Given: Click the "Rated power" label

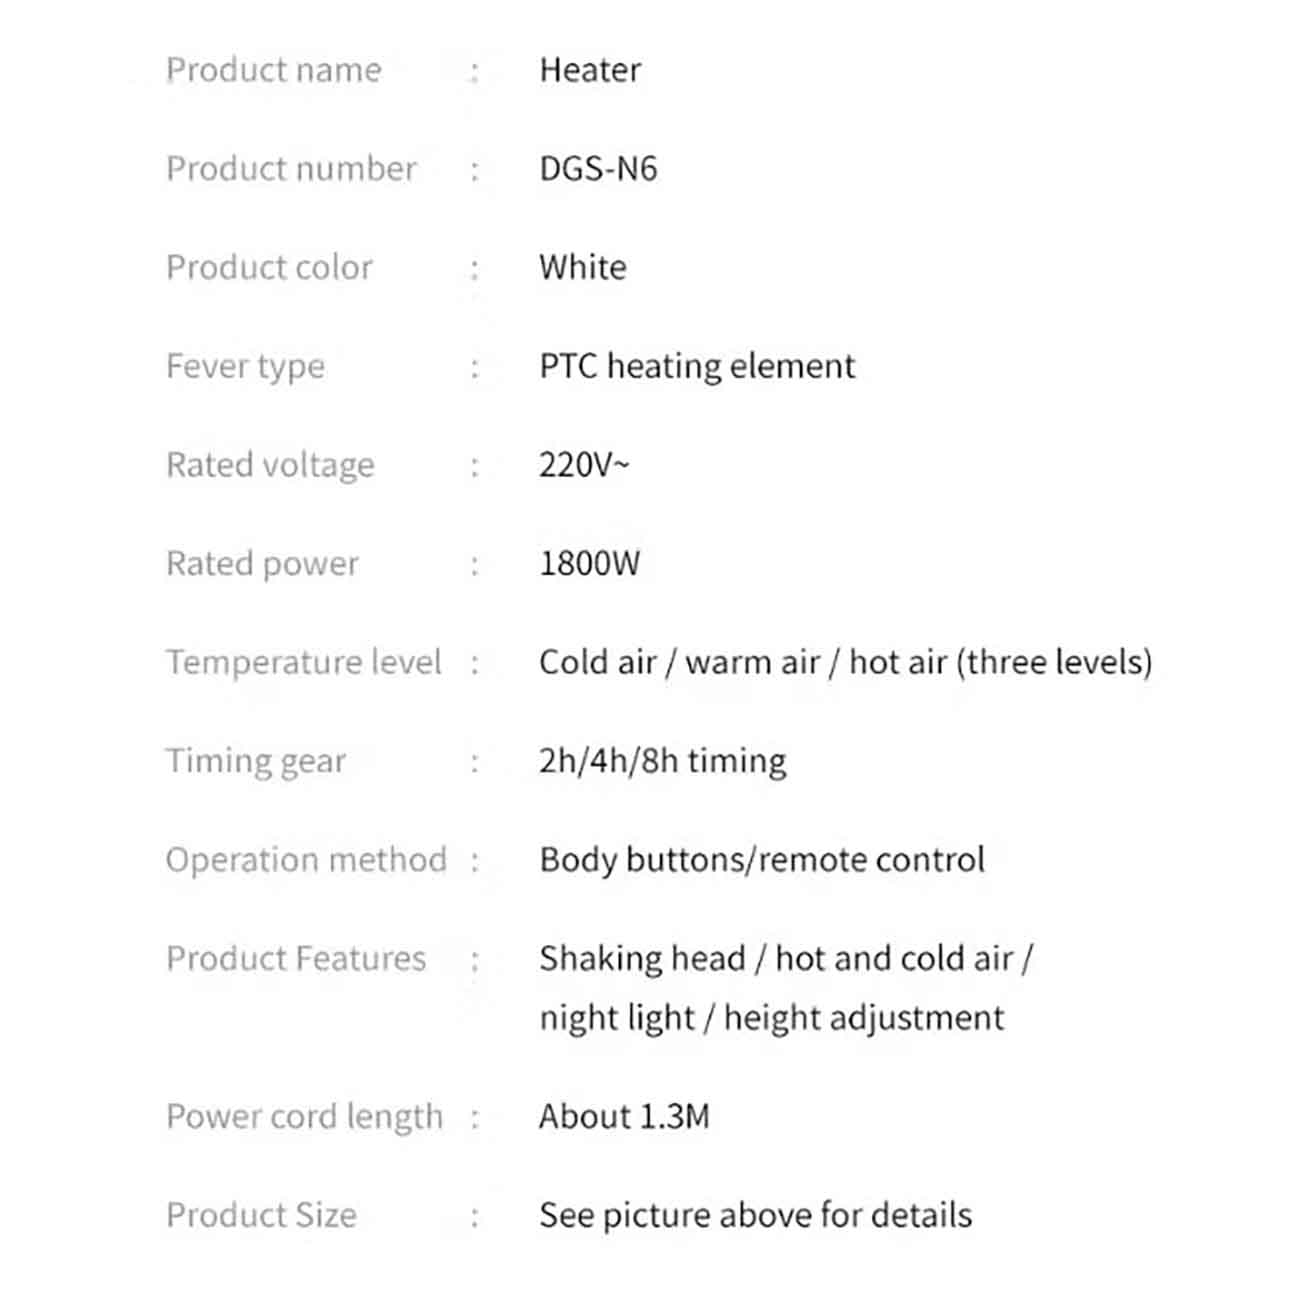Looking at the screenshot, I should (262, 564).
